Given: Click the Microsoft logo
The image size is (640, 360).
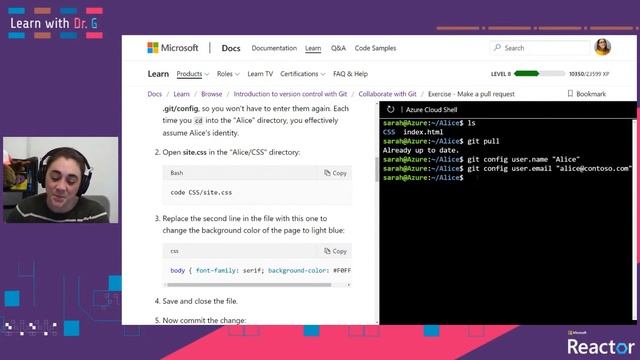Looking at the screenshot, I should [x=173, y=48].
